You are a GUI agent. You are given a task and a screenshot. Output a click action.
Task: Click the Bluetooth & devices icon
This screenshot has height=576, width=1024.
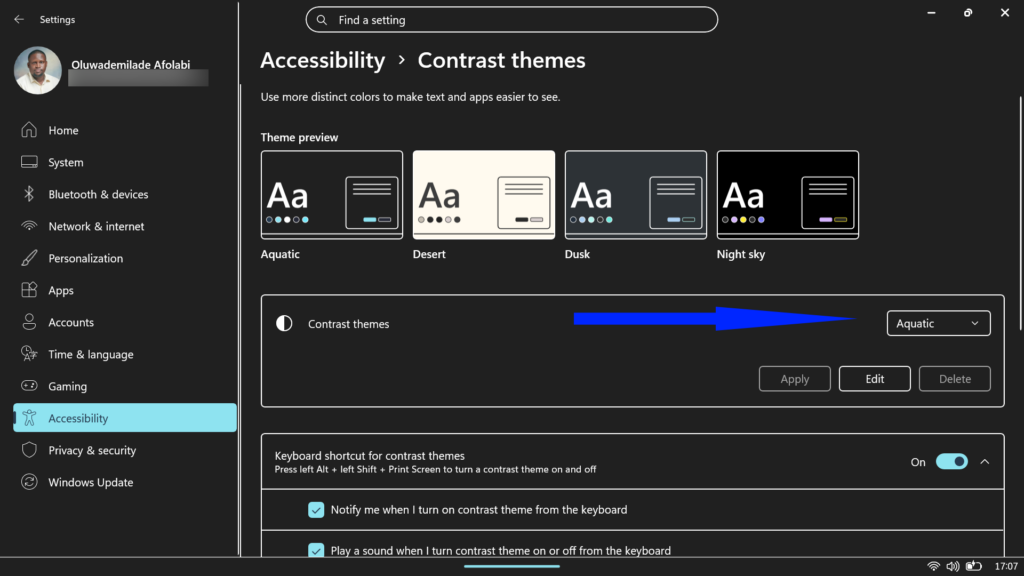coord(31,194)
